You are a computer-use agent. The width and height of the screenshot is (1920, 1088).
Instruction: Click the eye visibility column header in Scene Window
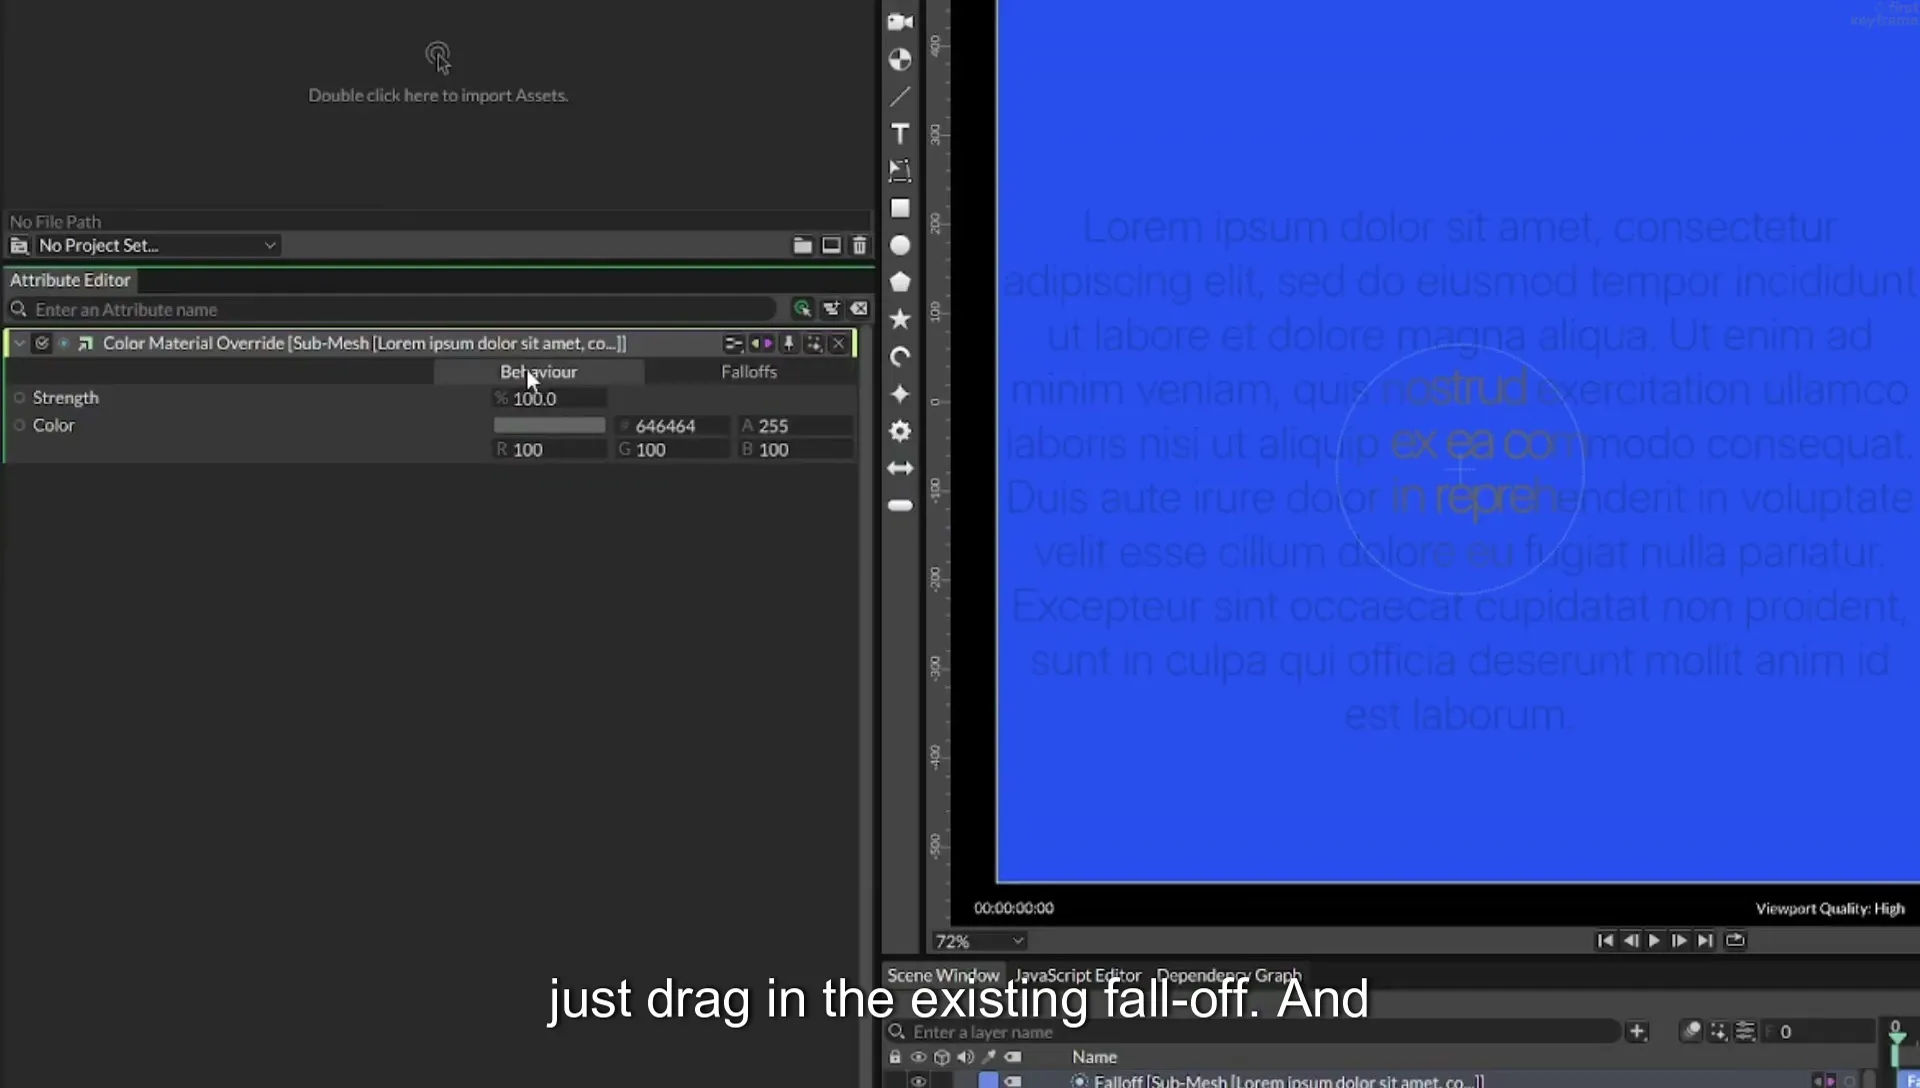(918, 1057)
